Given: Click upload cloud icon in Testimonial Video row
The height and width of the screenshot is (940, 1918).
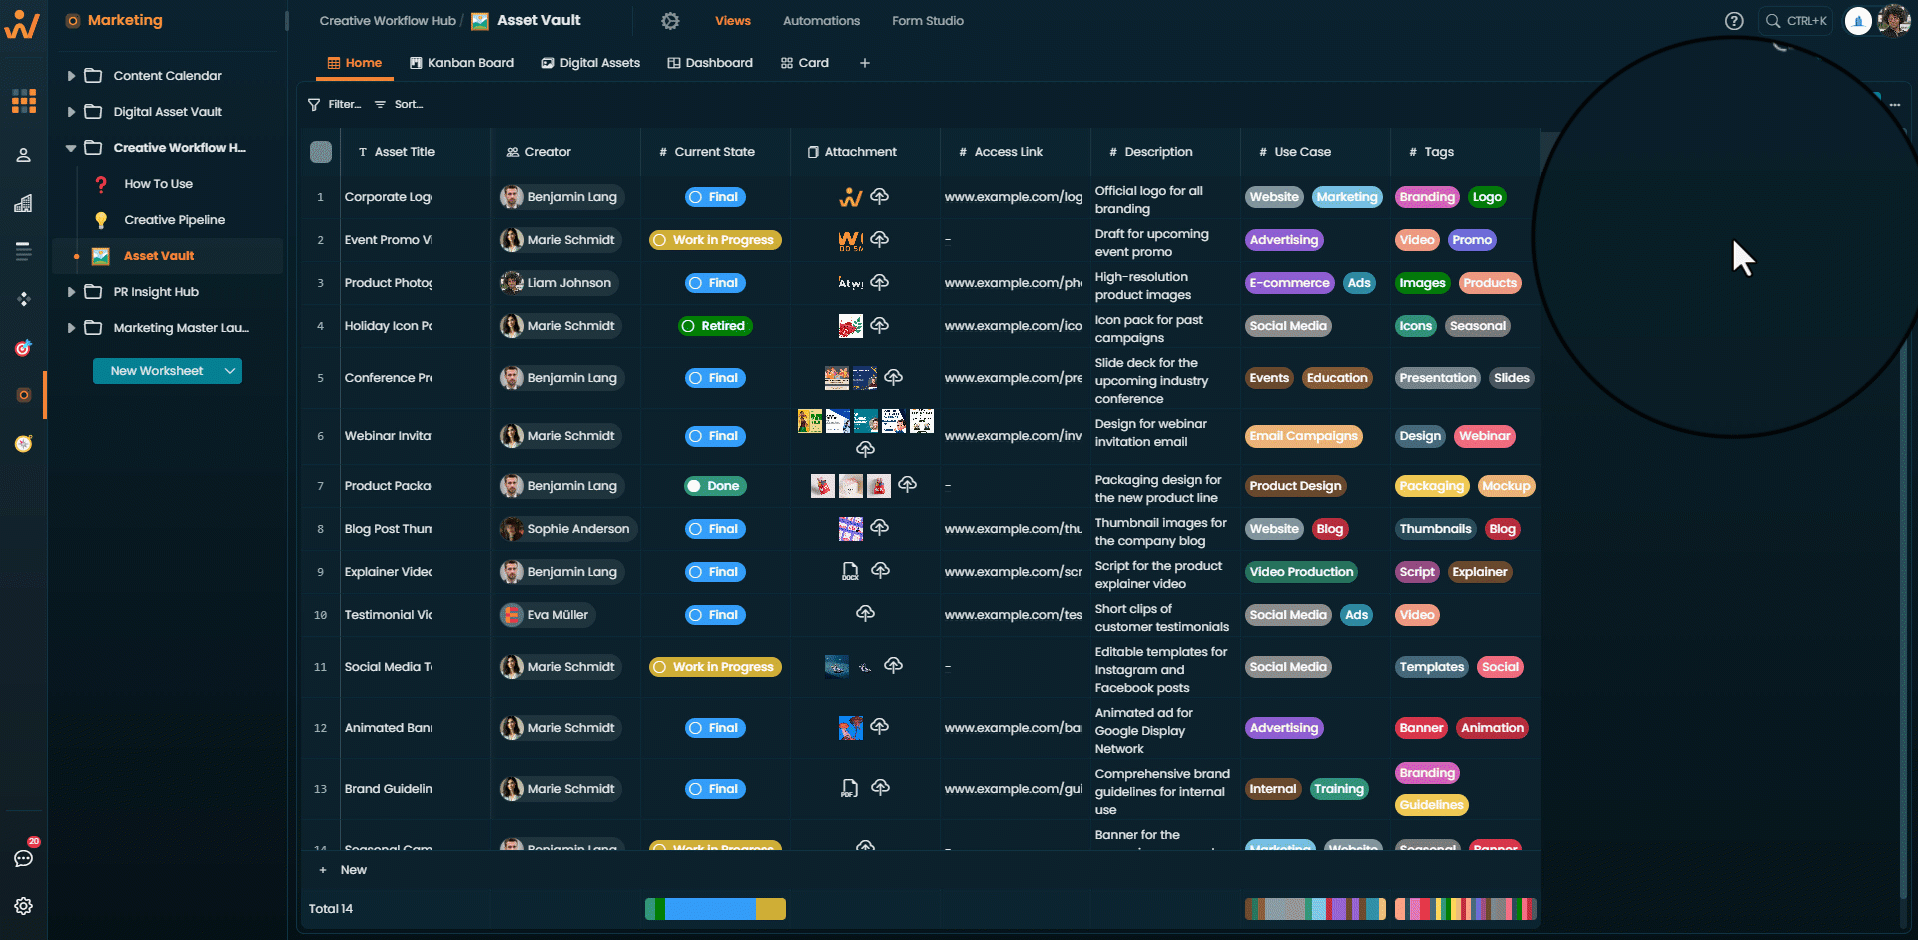Looking at the screenshot, I should tap(866, 613).
